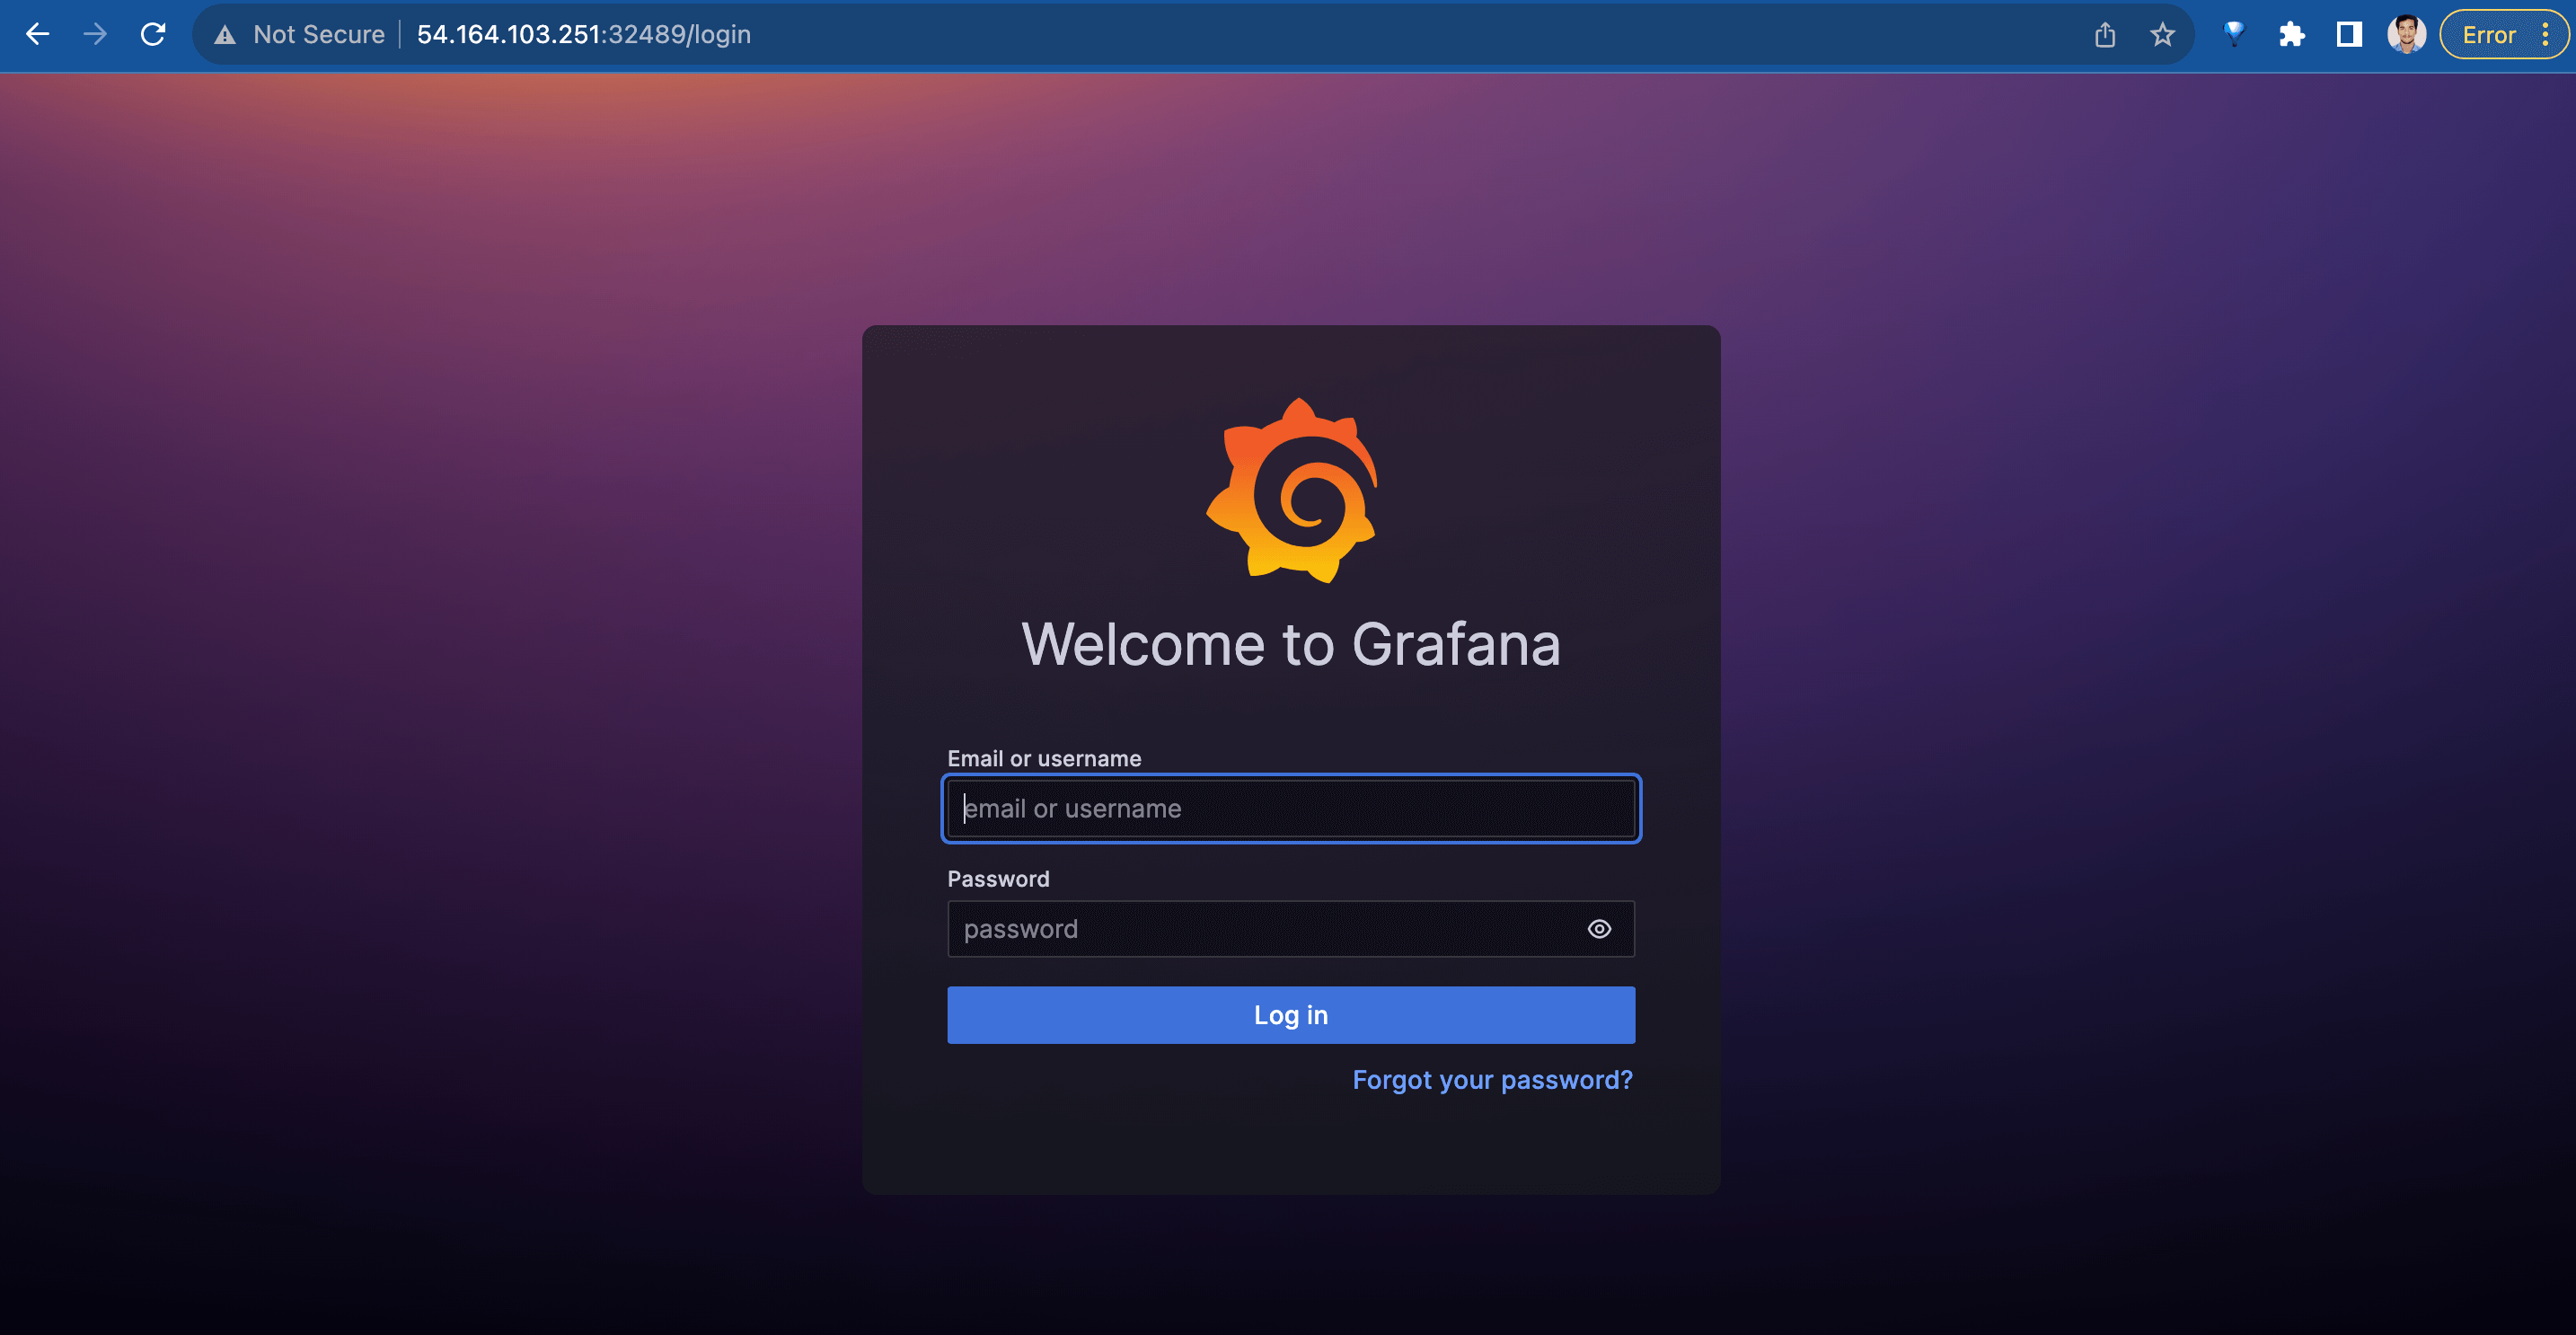Open the Error status dropdown
Screen dimensions: 2576x1335
coord(2489,34)
